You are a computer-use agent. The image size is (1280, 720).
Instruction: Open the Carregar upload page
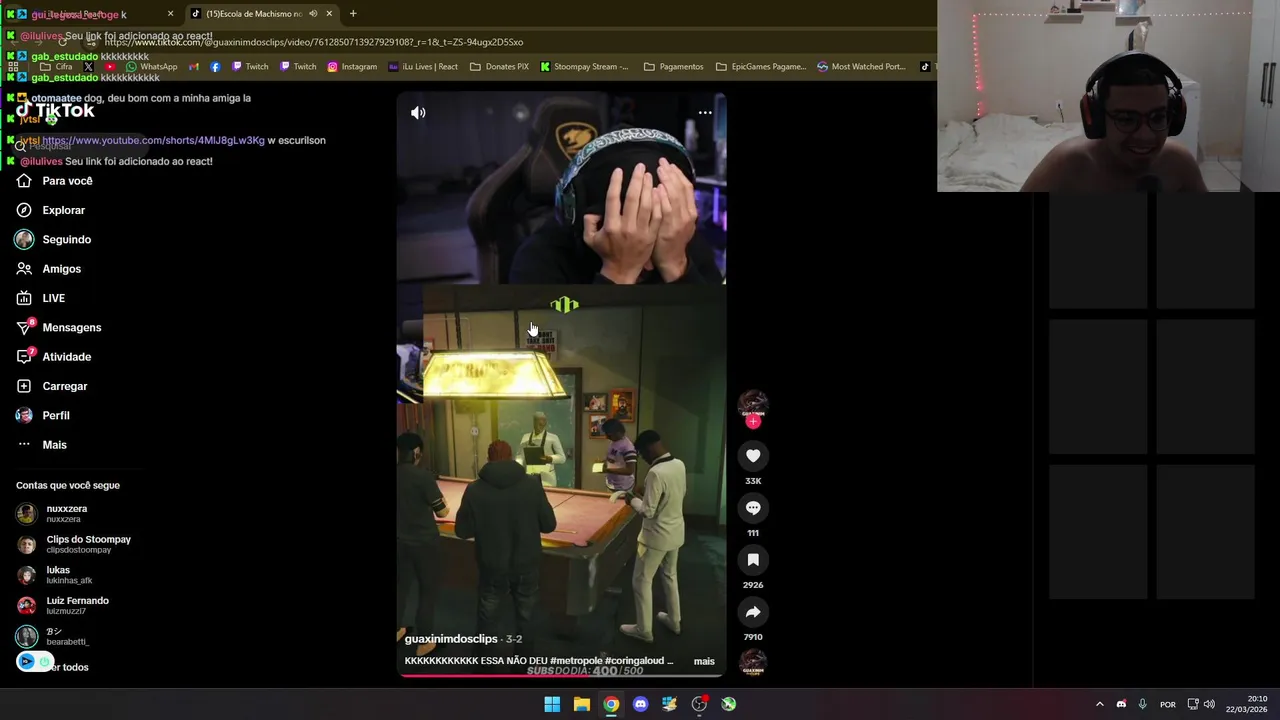tap(52, 386)
